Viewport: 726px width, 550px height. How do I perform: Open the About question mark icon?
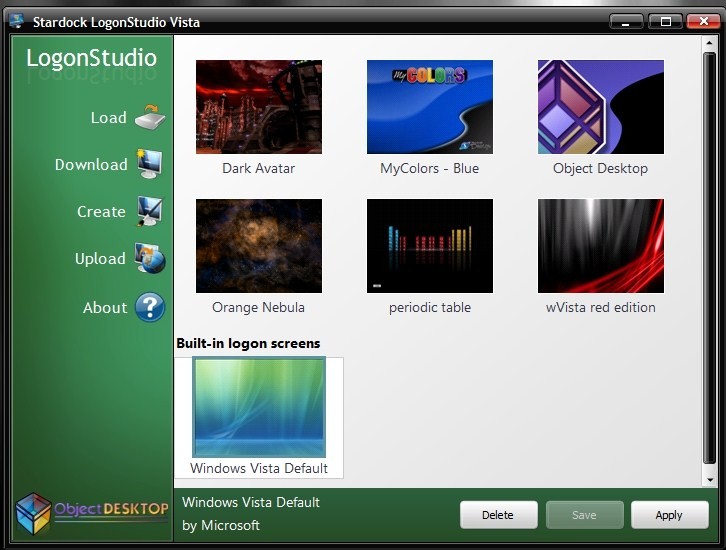(x=150, y=307)
